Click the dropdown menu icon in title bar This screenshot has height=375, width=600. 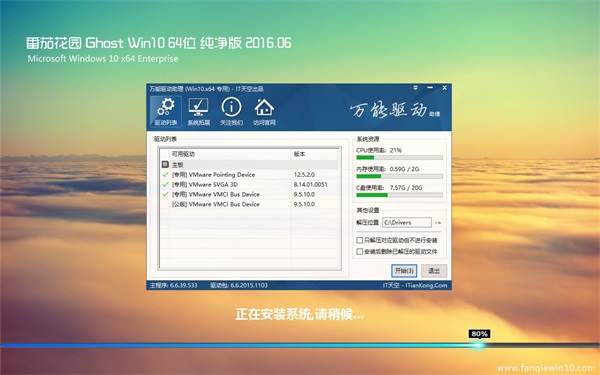pyautogui.click(x=416, y=88)
